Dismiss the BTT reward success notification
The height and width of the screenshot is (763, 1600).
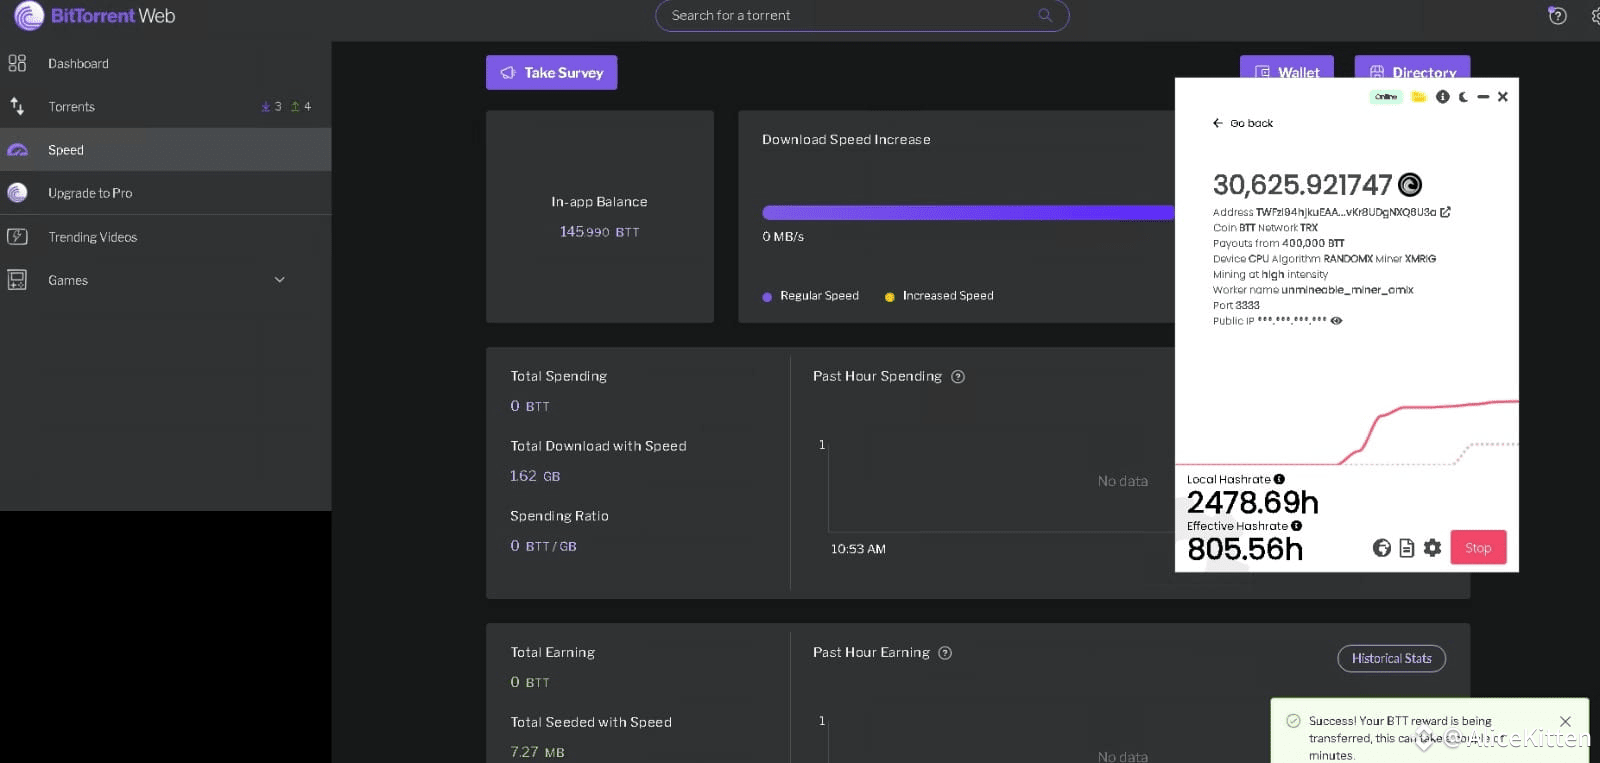1565,721
